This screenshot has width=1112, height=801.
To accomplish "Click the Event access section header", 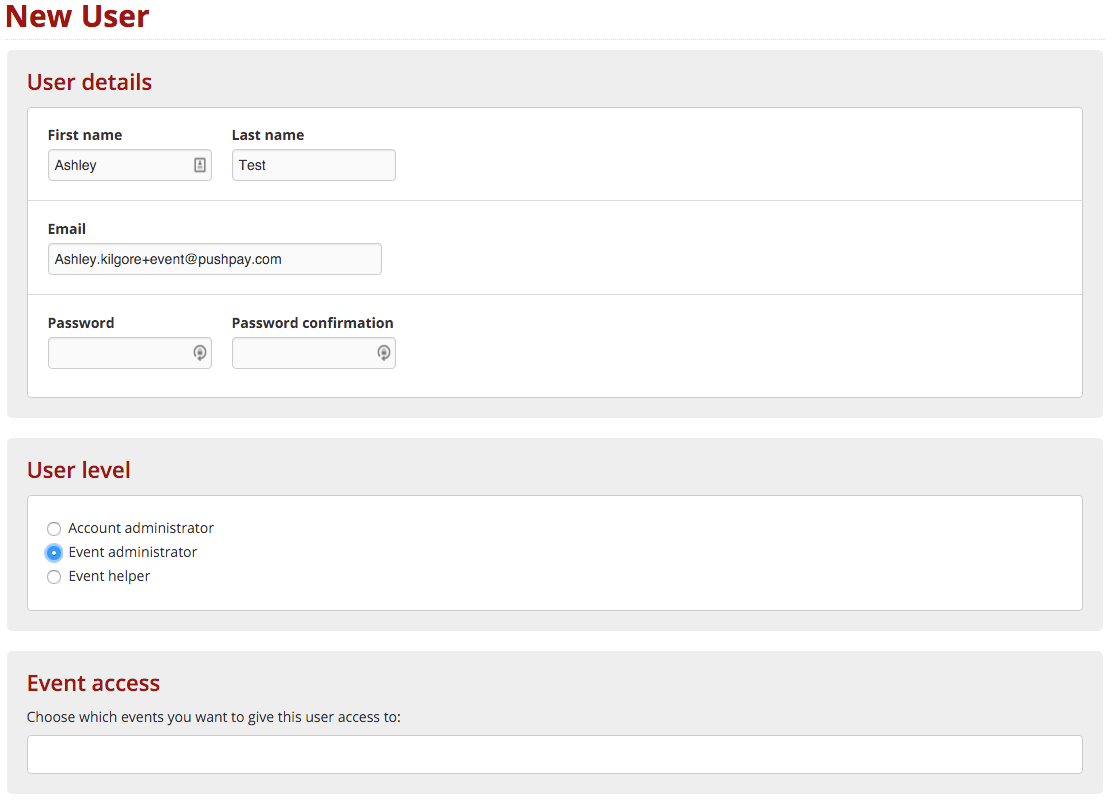I will (93, 683).
